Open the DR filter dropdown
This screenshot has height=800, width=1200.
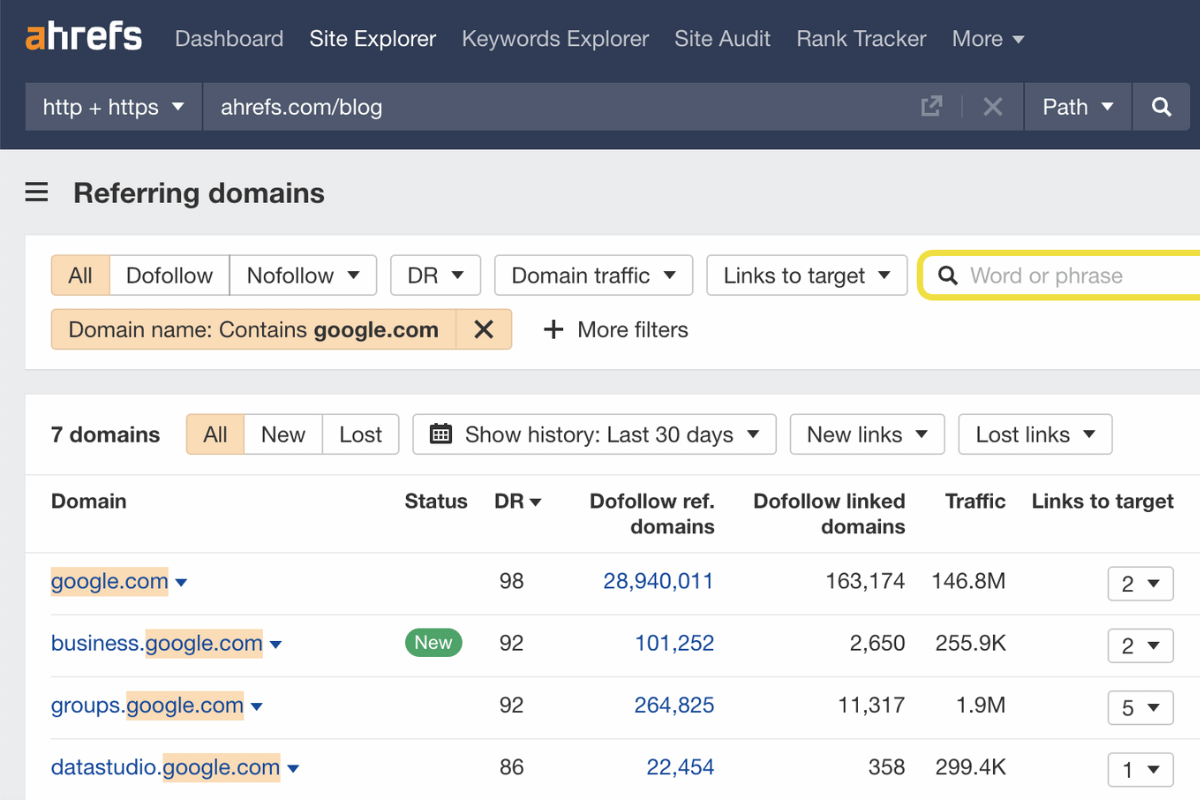tap(435, 275)
